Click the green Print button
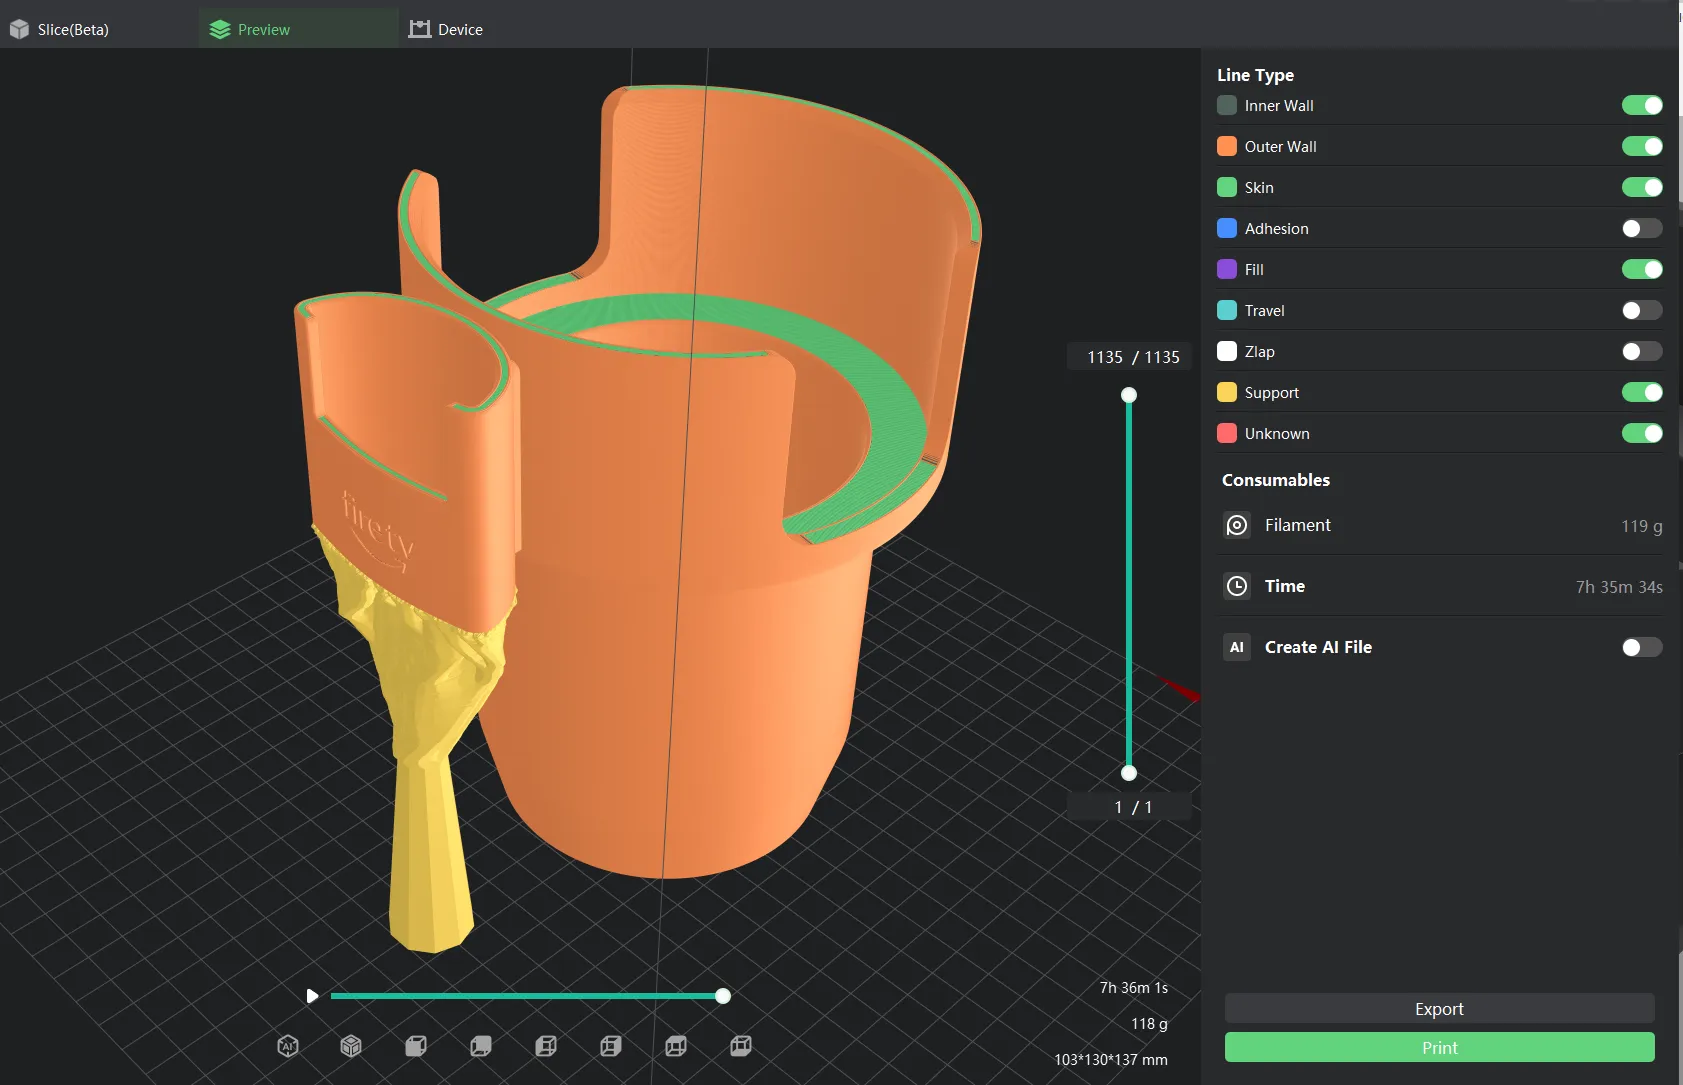1683x1085 pixels. coord(1439,1048)
